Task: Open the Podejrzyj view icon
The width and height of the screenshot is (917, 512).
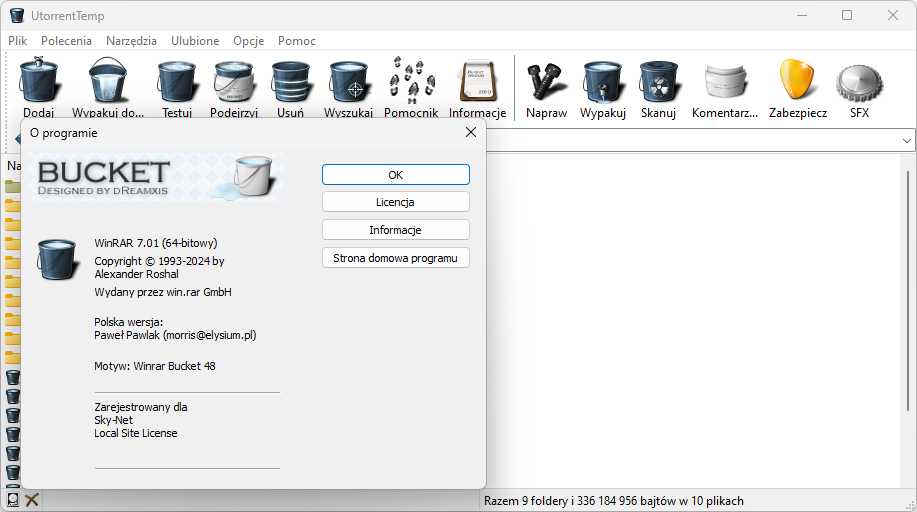Action: tap(234, 82)
